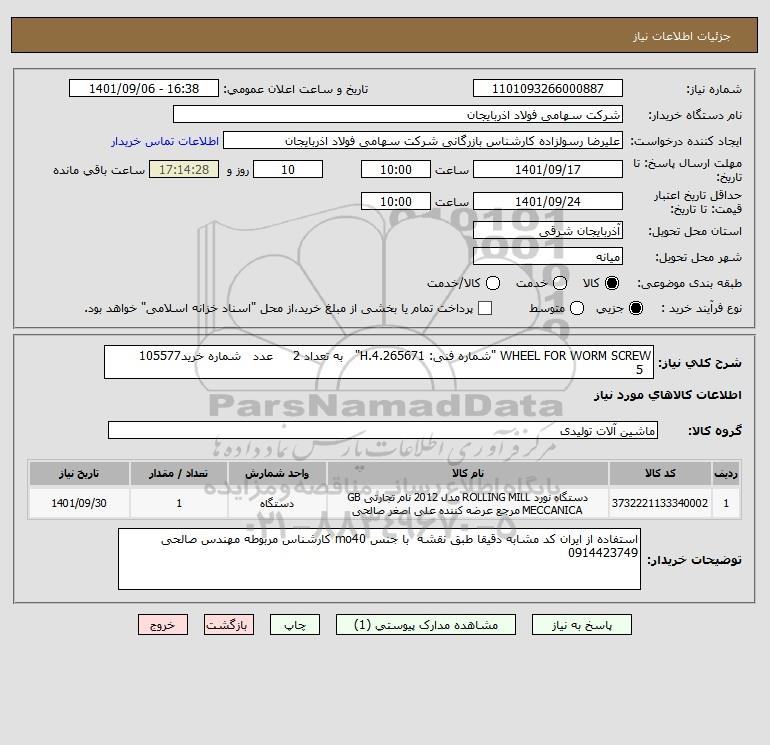
Task: Click the buyer notes text area
Action: [379, 559]
